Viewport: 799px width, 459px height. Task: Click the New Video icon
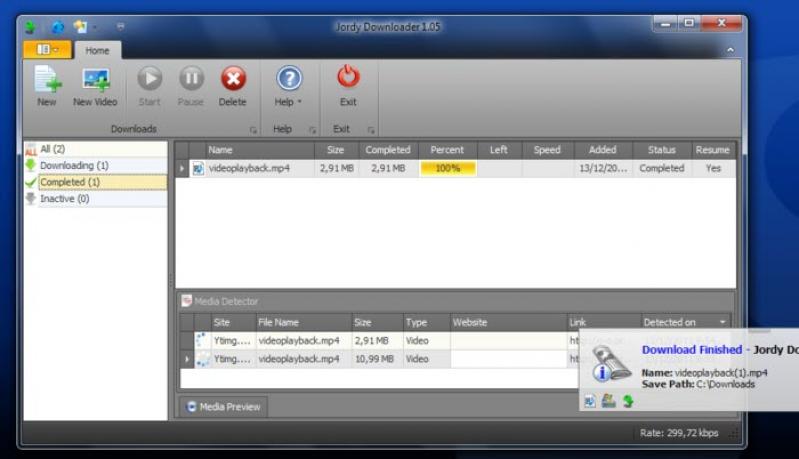tap(95, 80)
